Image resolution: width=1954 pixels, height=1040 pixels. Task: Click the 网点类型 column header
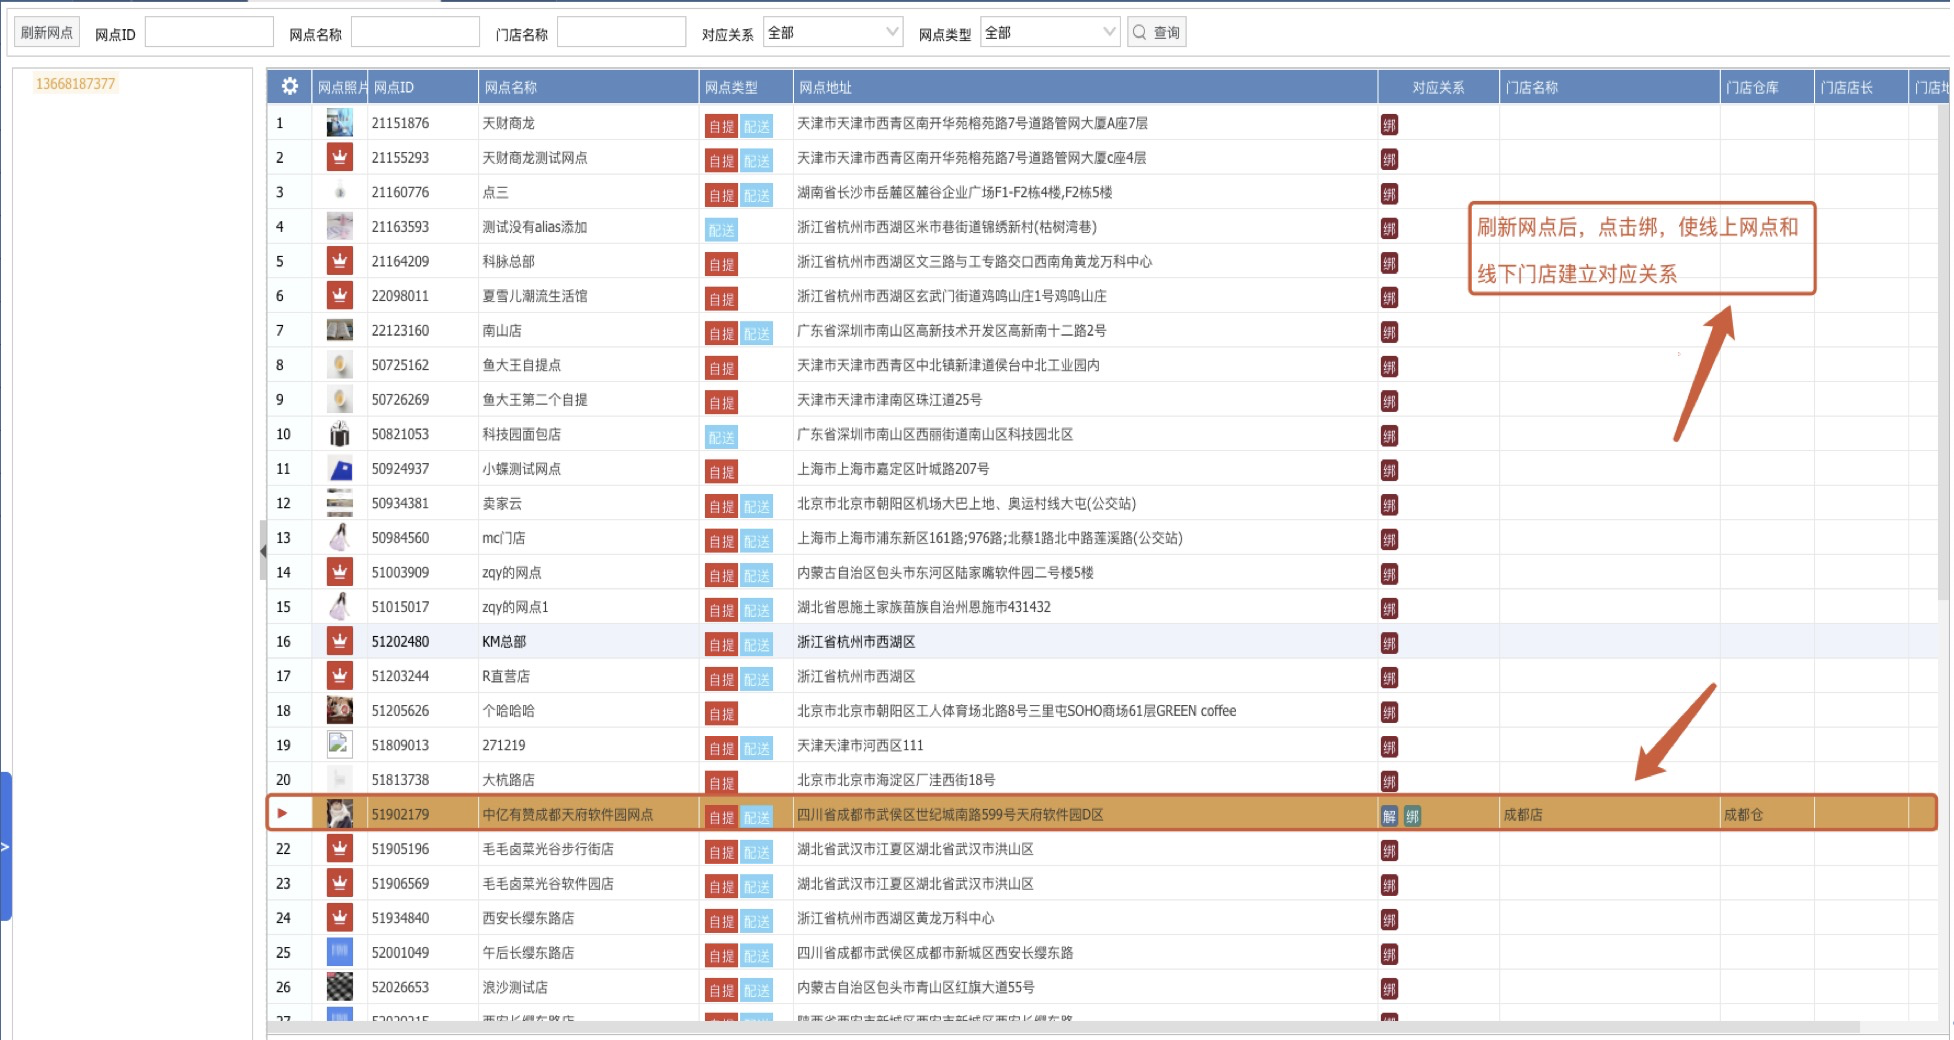point(746,87)
